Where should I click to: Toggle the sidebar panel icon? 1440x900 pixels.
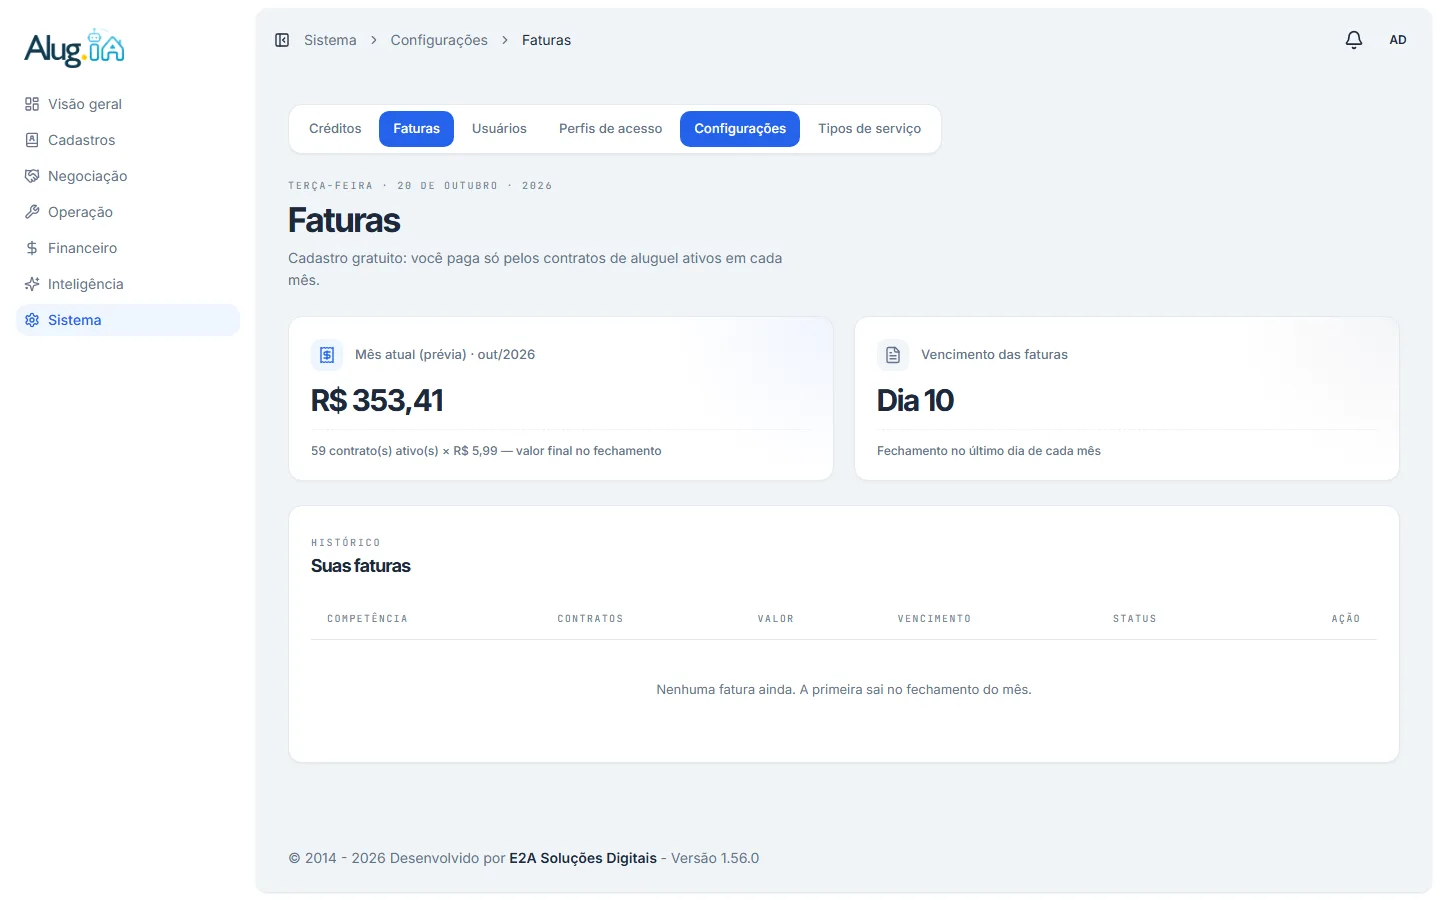coord(282,40)
